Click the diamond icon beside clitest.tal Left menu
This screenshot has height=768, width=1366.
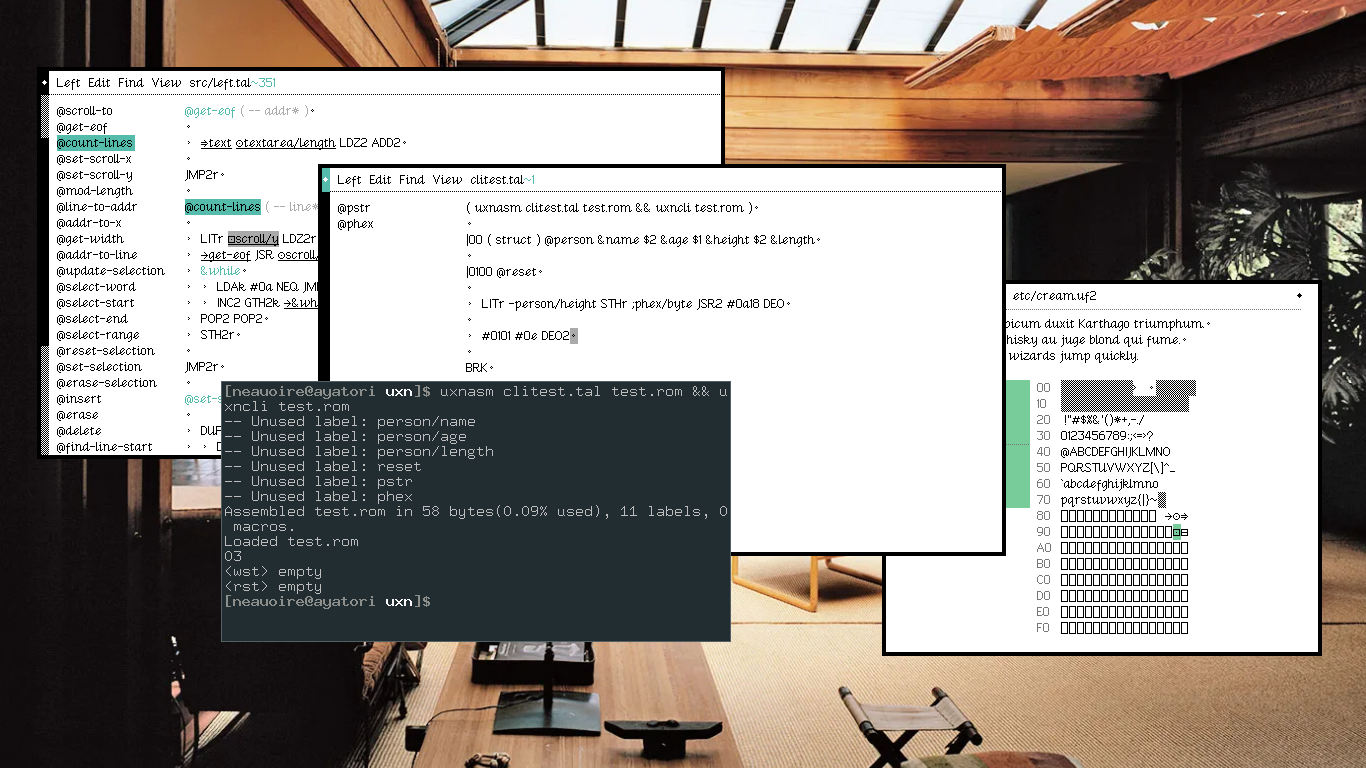coord(326,180)
